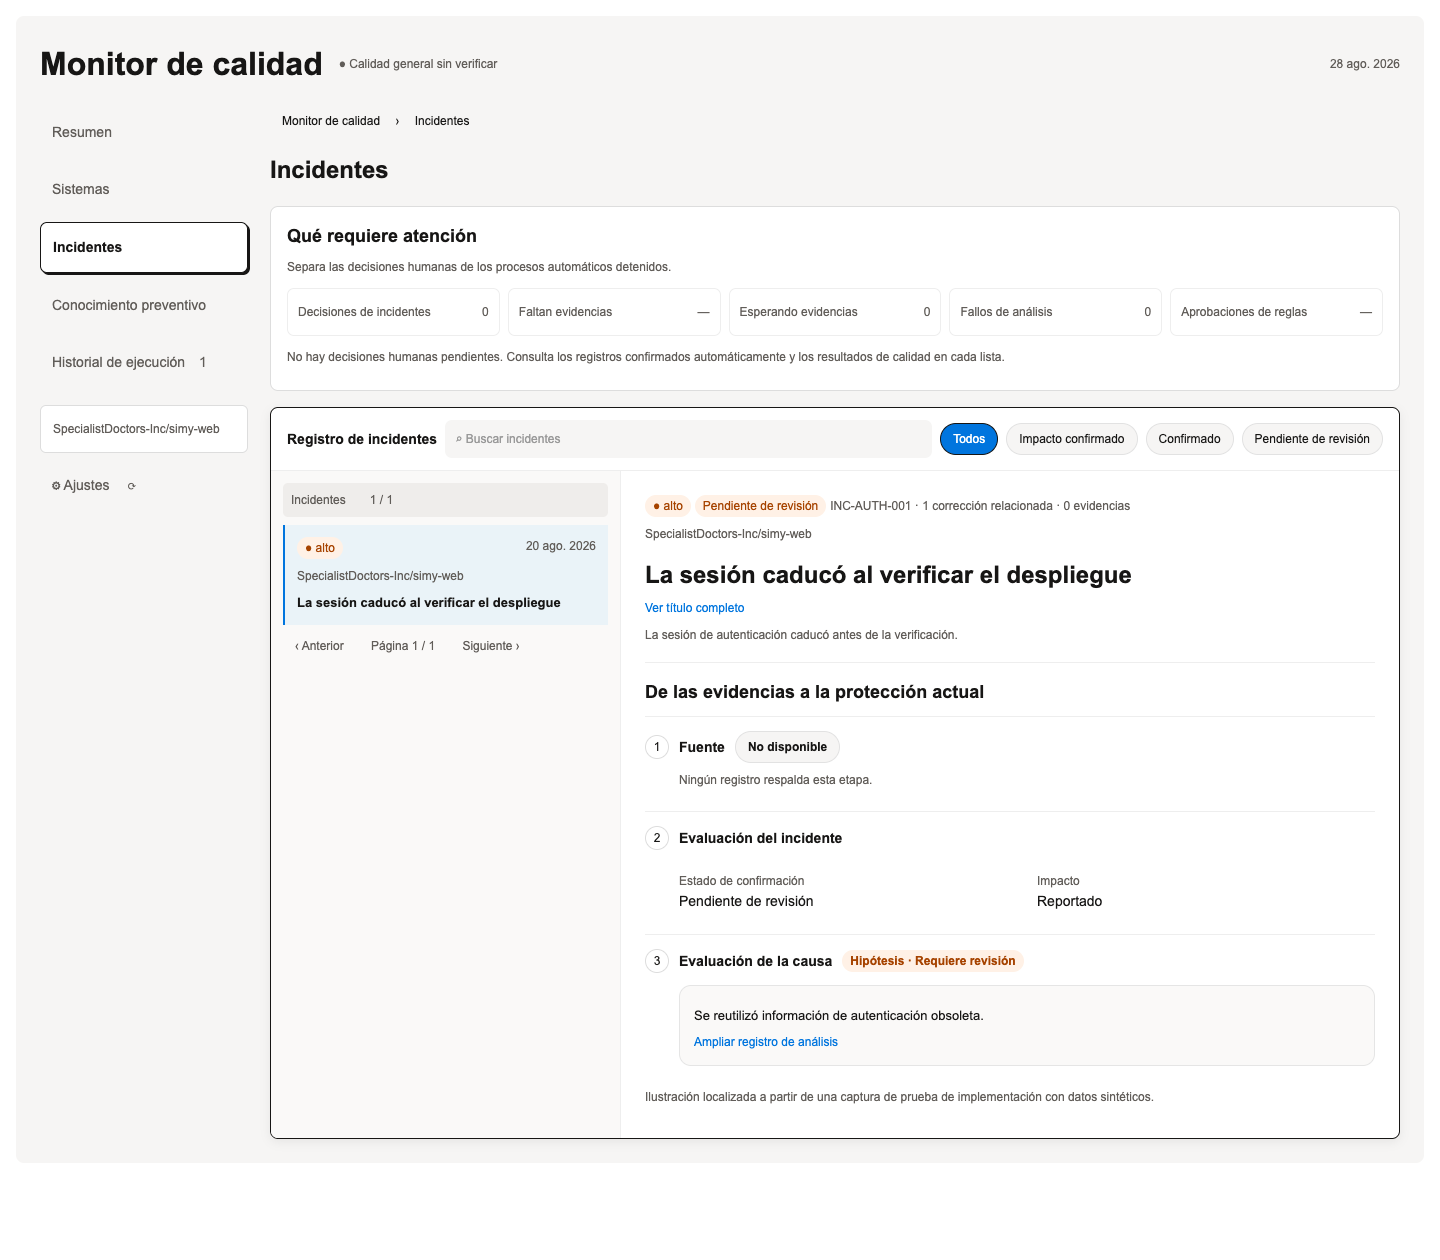Open the Fallos de análisis card
Viewport: 1440px width, 1260px height.
(x=1055, y=312)
